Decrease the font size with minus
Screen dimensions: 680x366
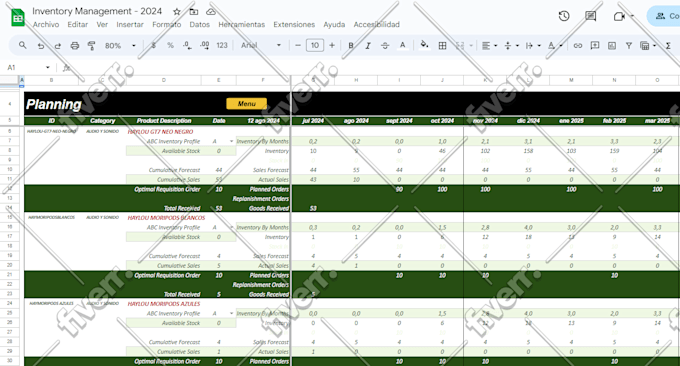pos(298,45)
